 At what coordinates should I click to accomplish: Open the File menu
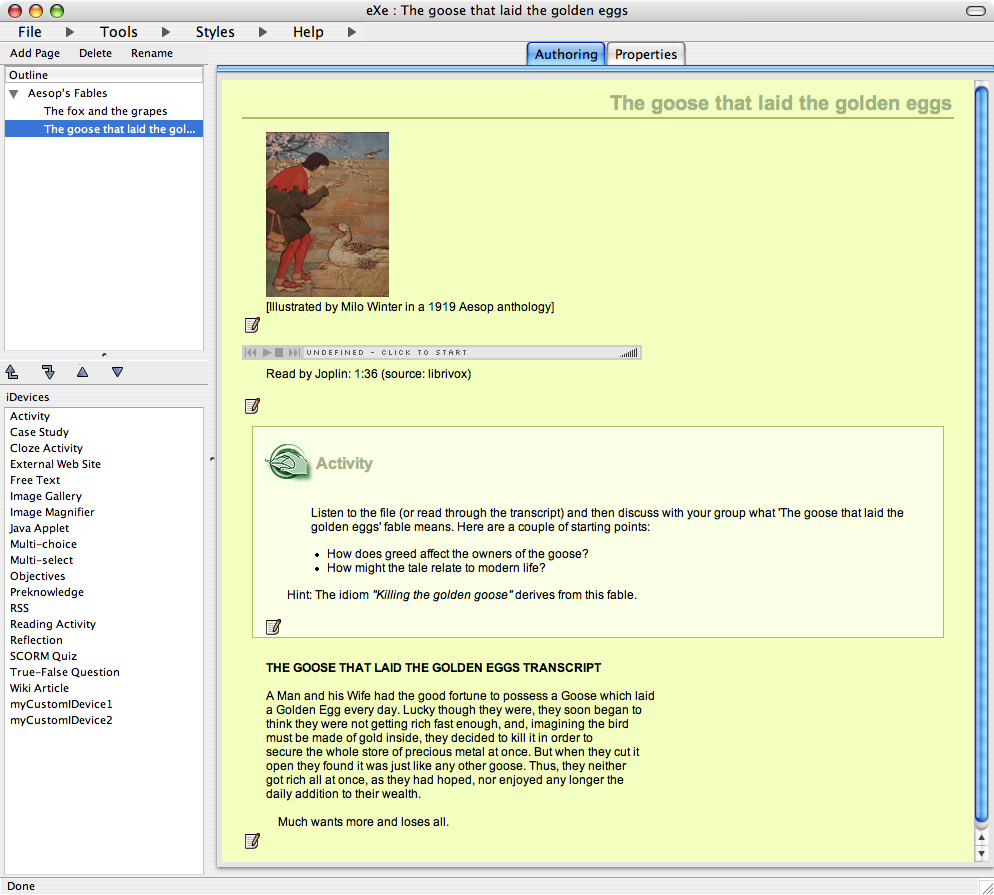point(30,32)
